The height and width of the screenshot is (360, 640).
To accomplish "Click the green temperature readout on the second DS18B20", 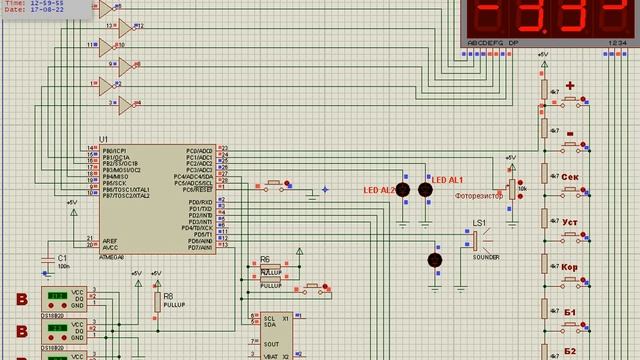I will tap(57, 328).
